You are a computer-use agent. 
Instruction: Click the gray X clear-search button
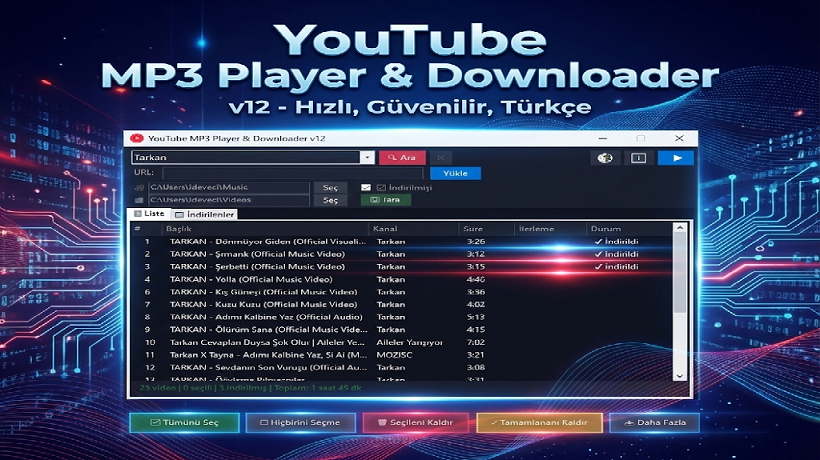tap(441, 157)
